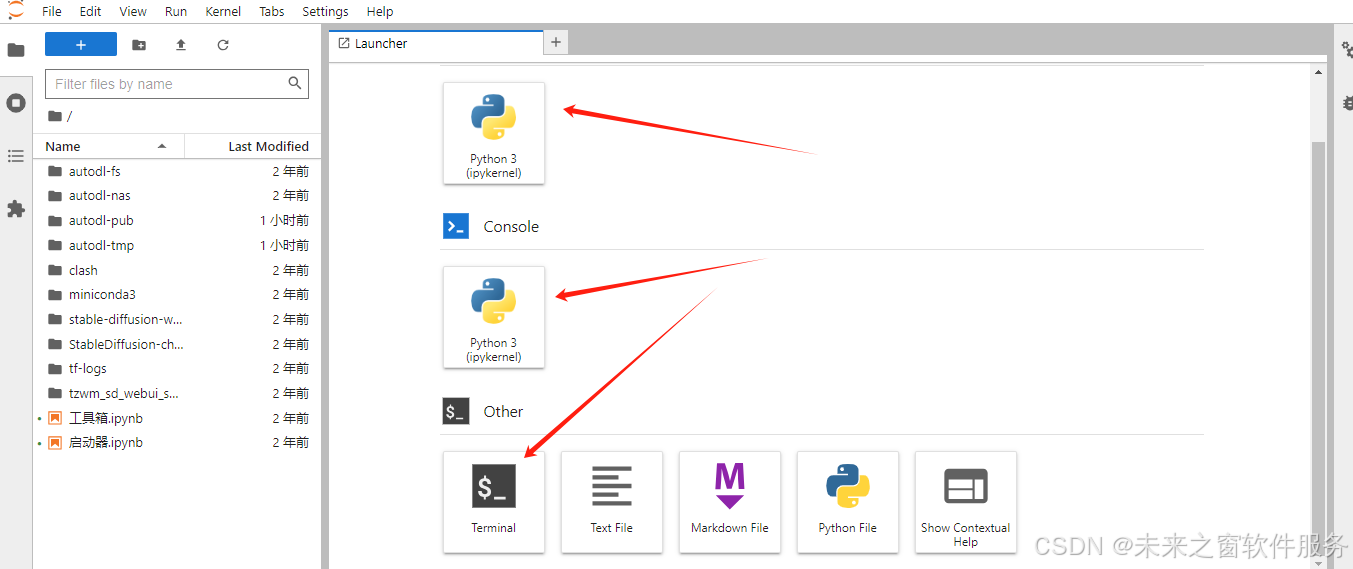The height and width of the screenshot is (569, 1353).
Task: Open the File Browser sidebar icon
Action: 16,50
